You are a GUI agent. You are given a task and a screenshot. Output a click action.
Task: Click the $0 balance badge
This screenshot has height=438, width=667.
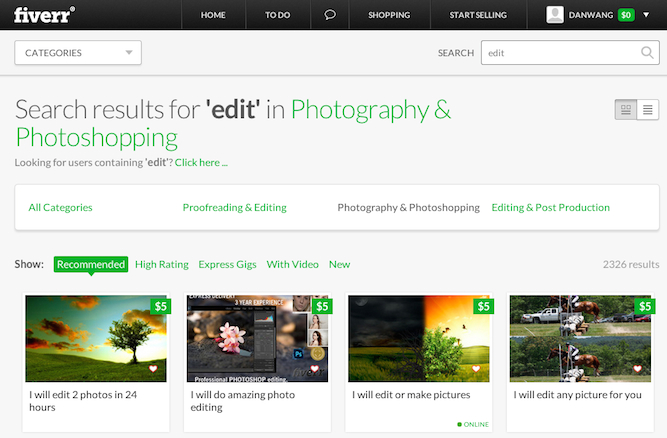point(626,15)
